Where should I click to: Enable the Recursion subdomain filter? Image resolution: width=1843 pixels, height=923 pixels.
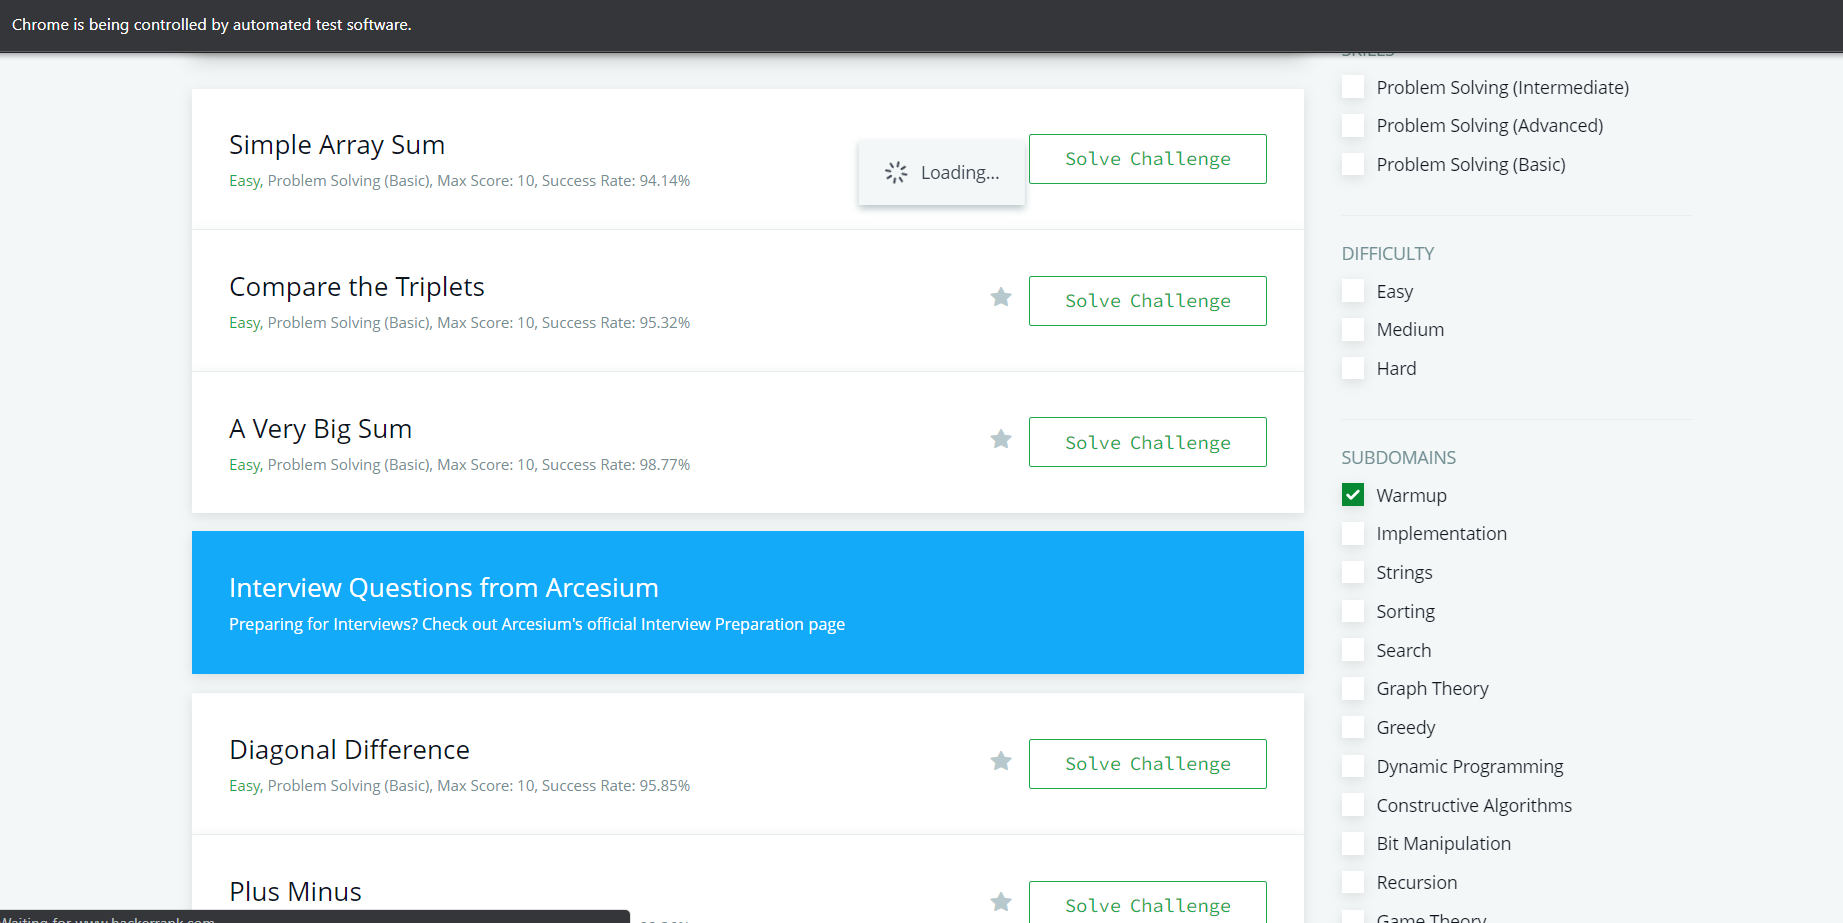[x=1352, y=882]
